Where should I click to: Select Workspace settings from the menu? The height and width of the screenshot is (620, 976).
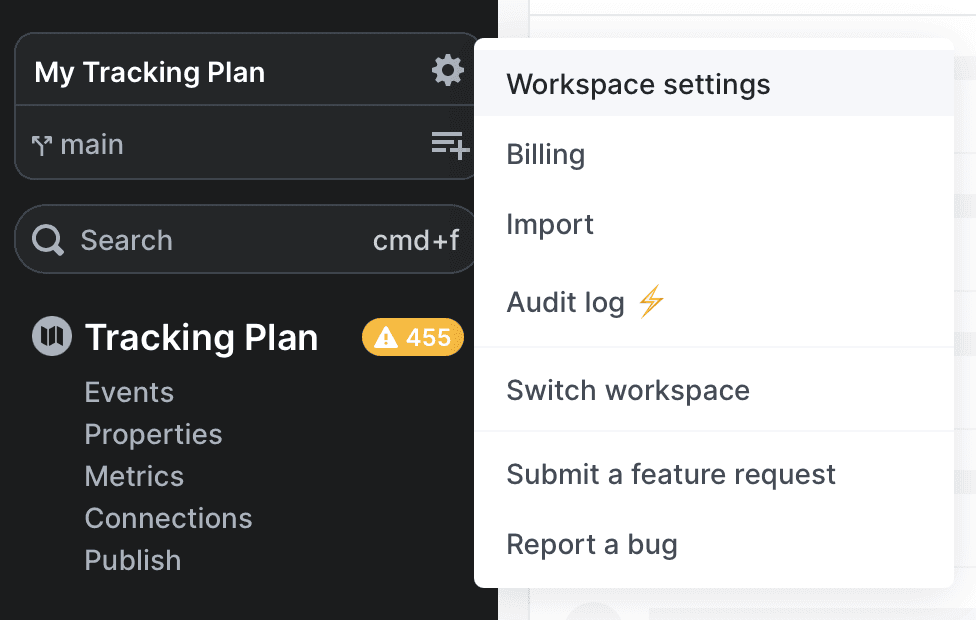638,84
